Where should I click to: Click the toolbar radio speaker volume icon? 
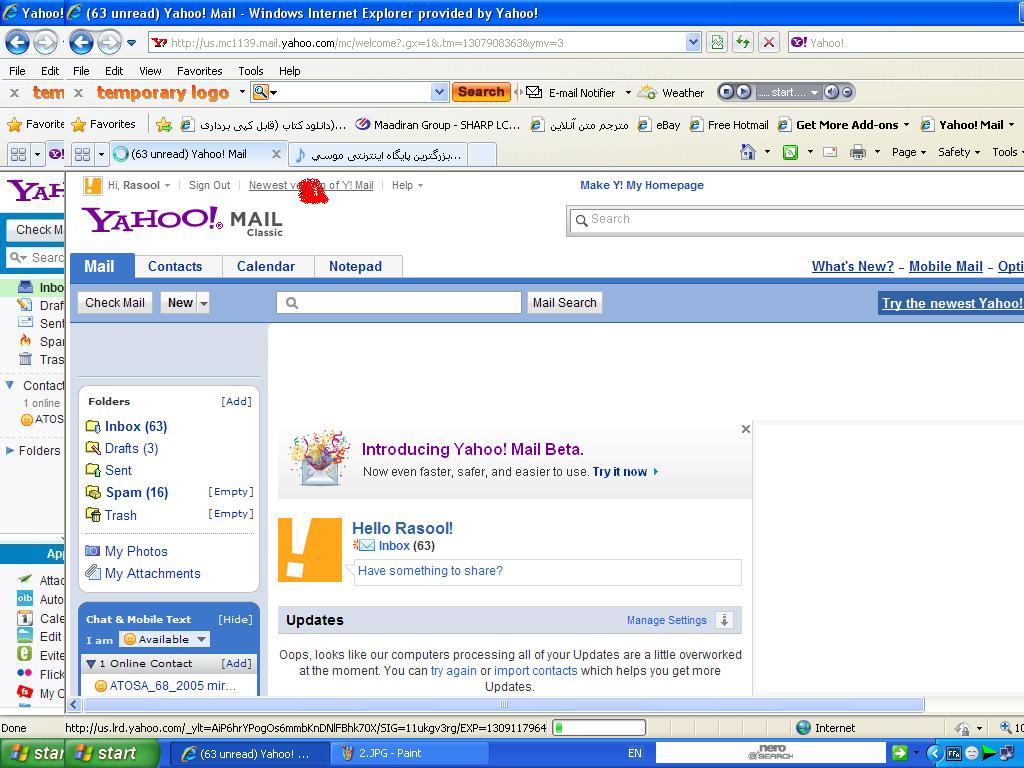[x=831, y=92]
